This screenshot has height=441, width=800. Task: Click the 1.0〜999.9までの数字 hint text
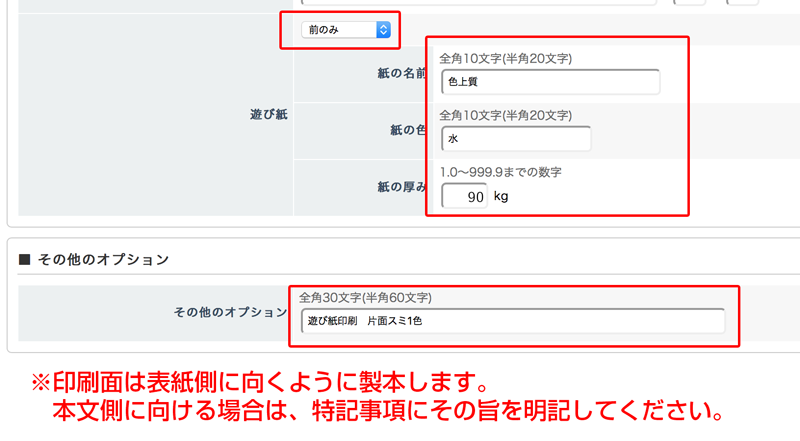501,172
